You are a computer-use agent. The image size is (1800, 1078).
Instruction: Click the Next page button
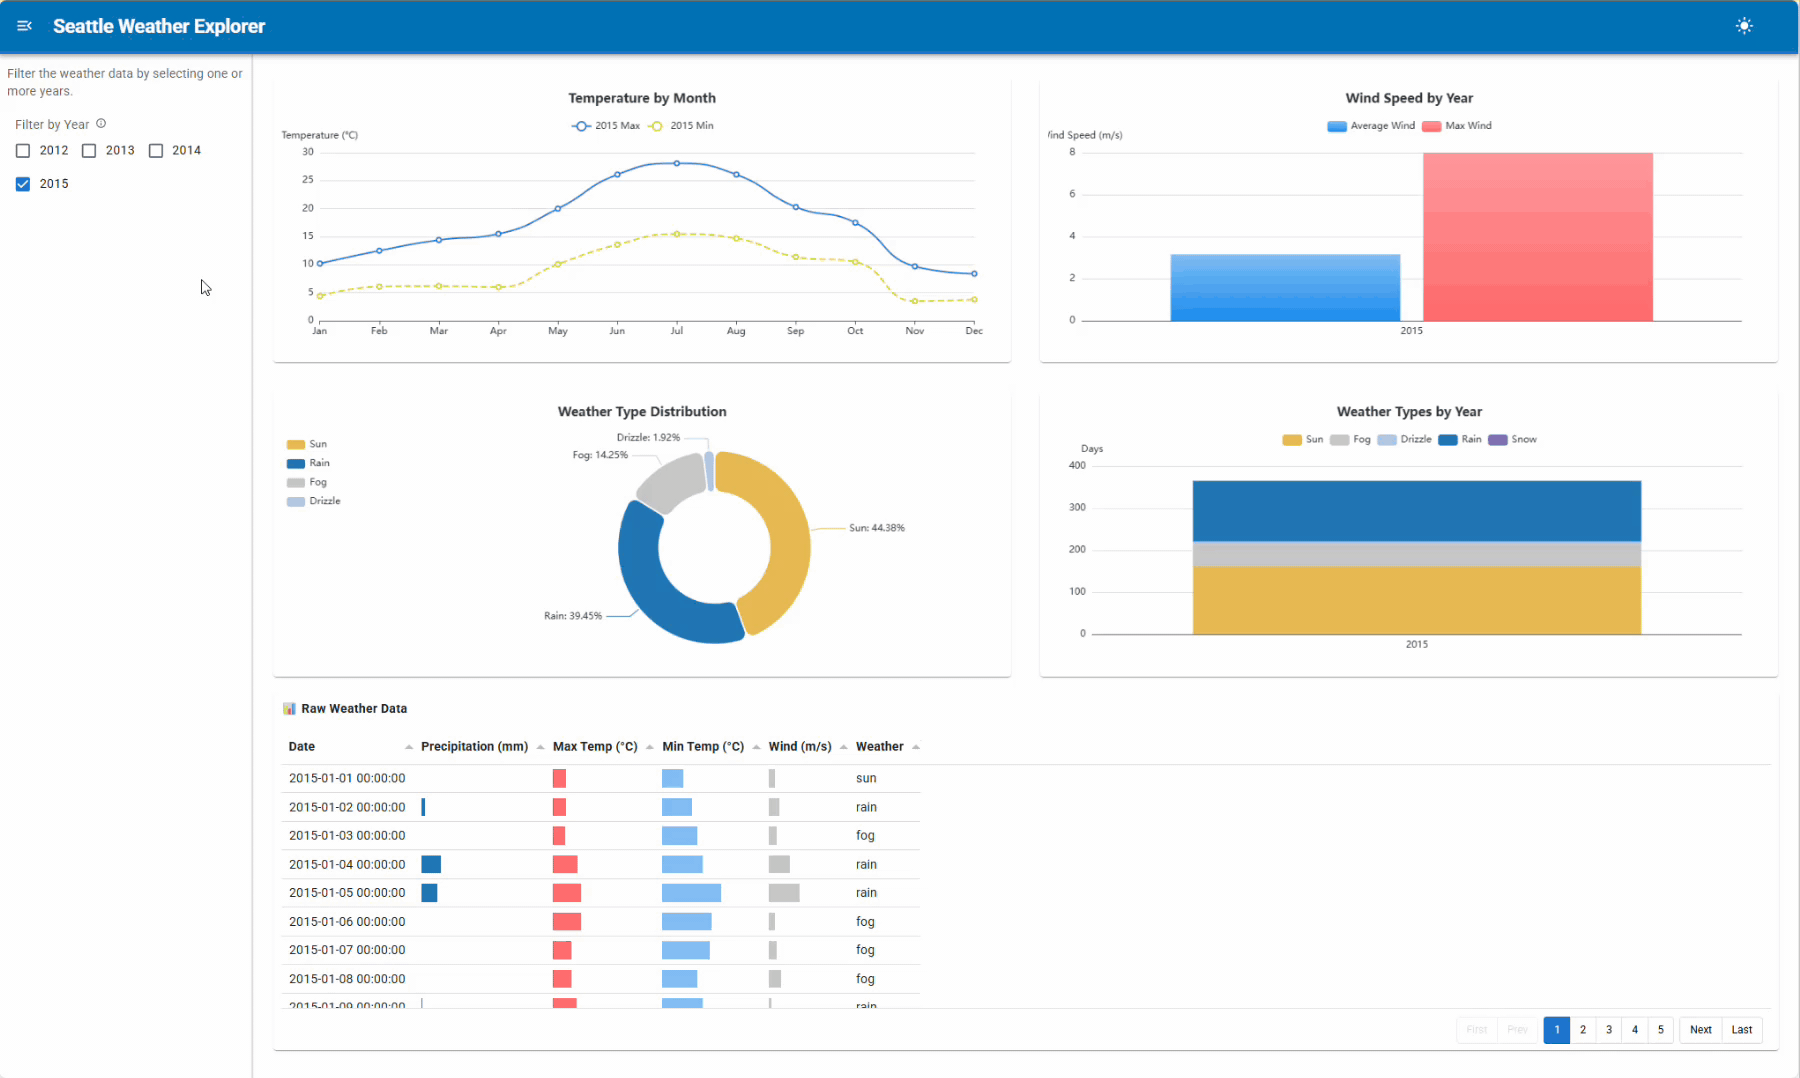[1700, 1030]
